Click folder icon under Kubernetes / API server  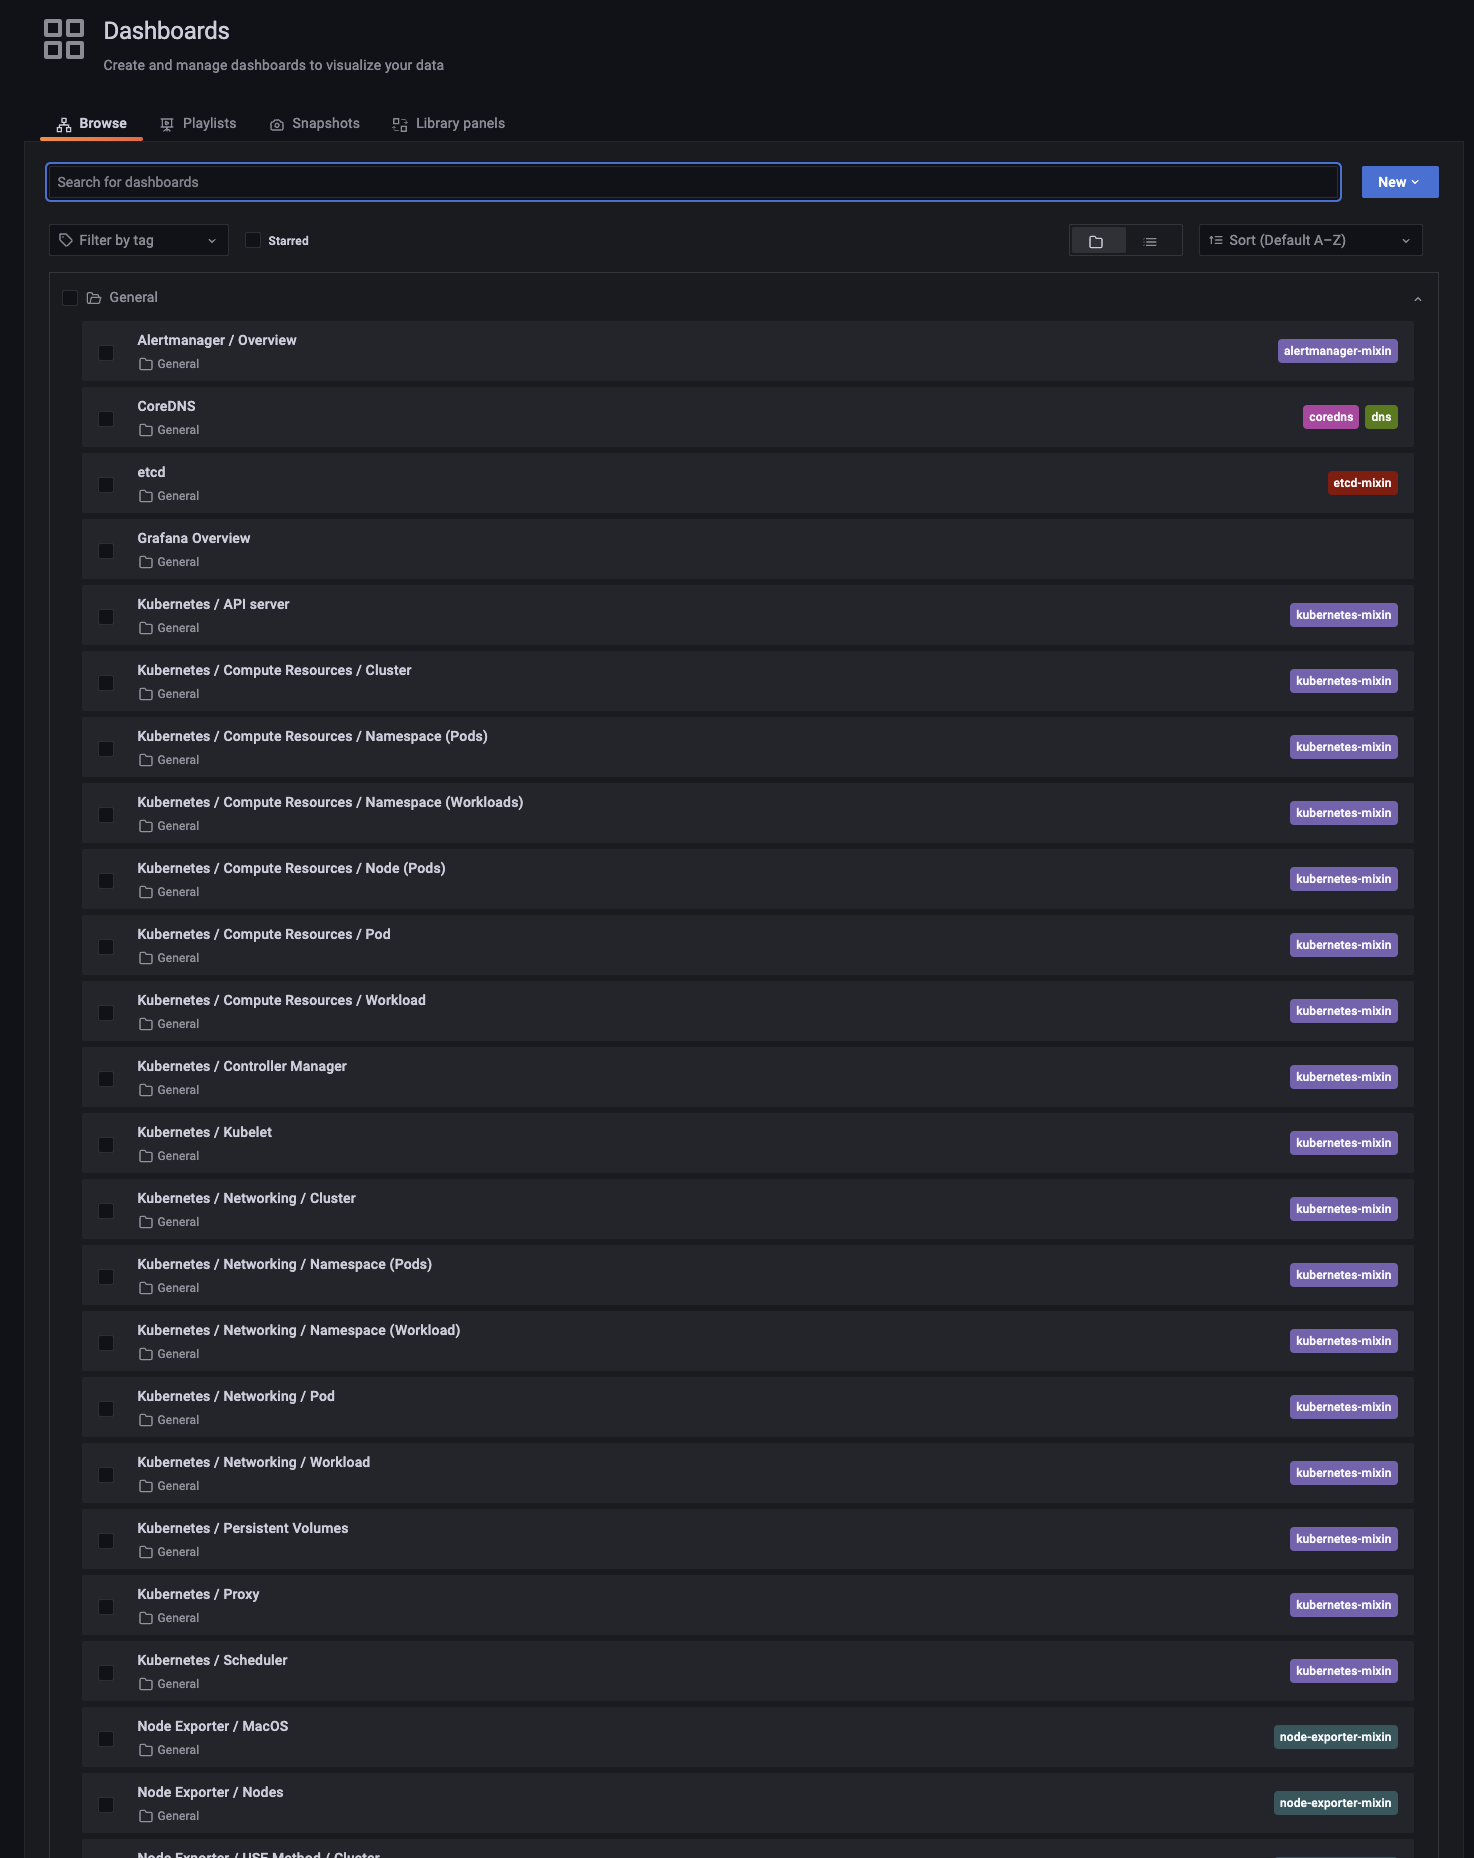pyautogui.click(x=146, y=628)
